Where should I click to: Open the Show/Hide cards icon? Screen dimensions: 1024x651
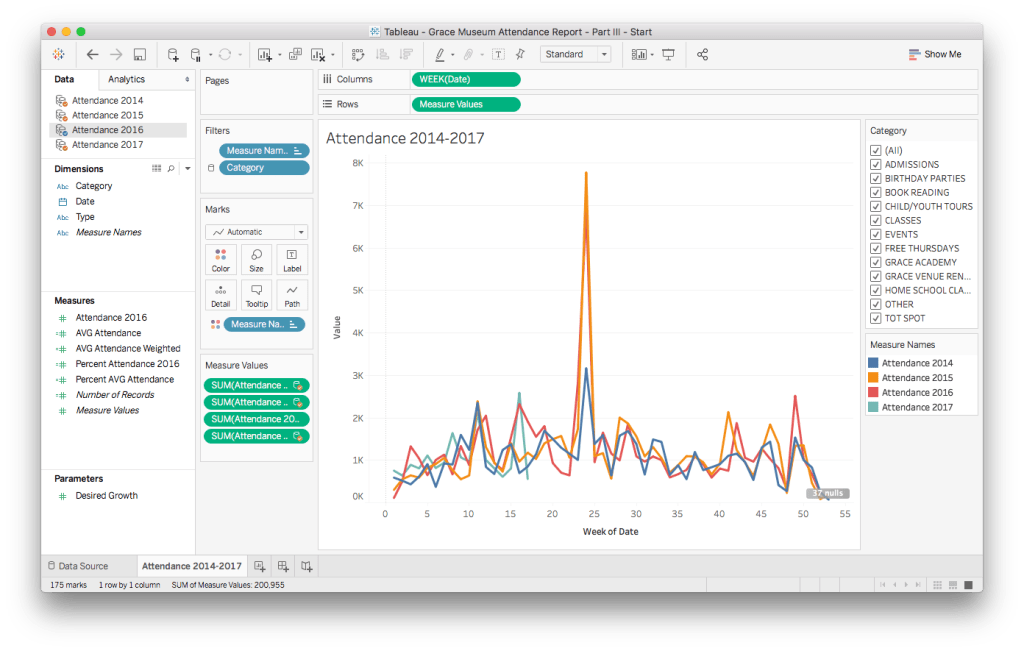pyautogui.click(x=639, y=54)
